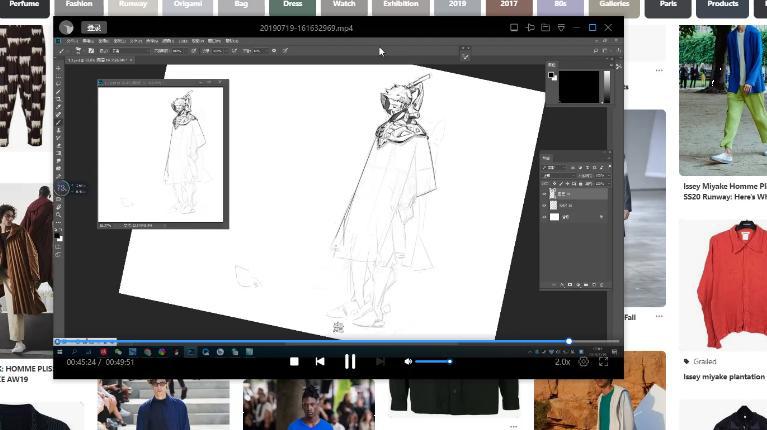Screen dimensions: 767x430
Task: Toggle lock all padlock icon
Action: pyautogui.click(x=580, y=184)
